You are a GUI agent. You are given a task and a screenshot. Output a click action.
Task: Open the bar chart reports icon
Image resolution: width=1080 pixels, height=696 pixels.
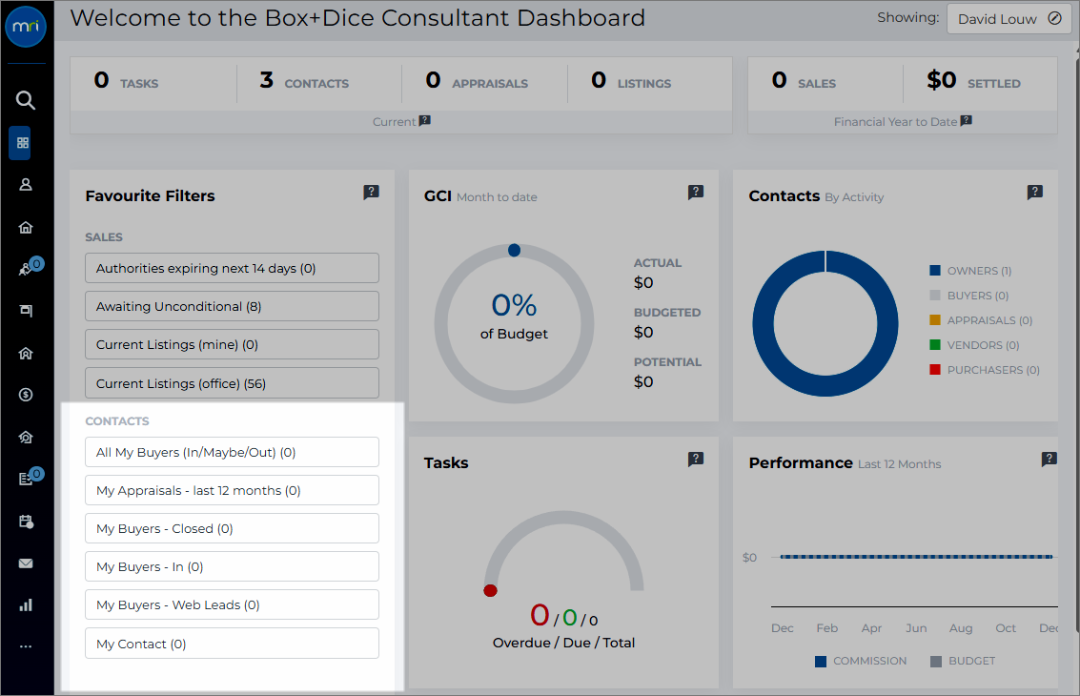pos(25,605)
